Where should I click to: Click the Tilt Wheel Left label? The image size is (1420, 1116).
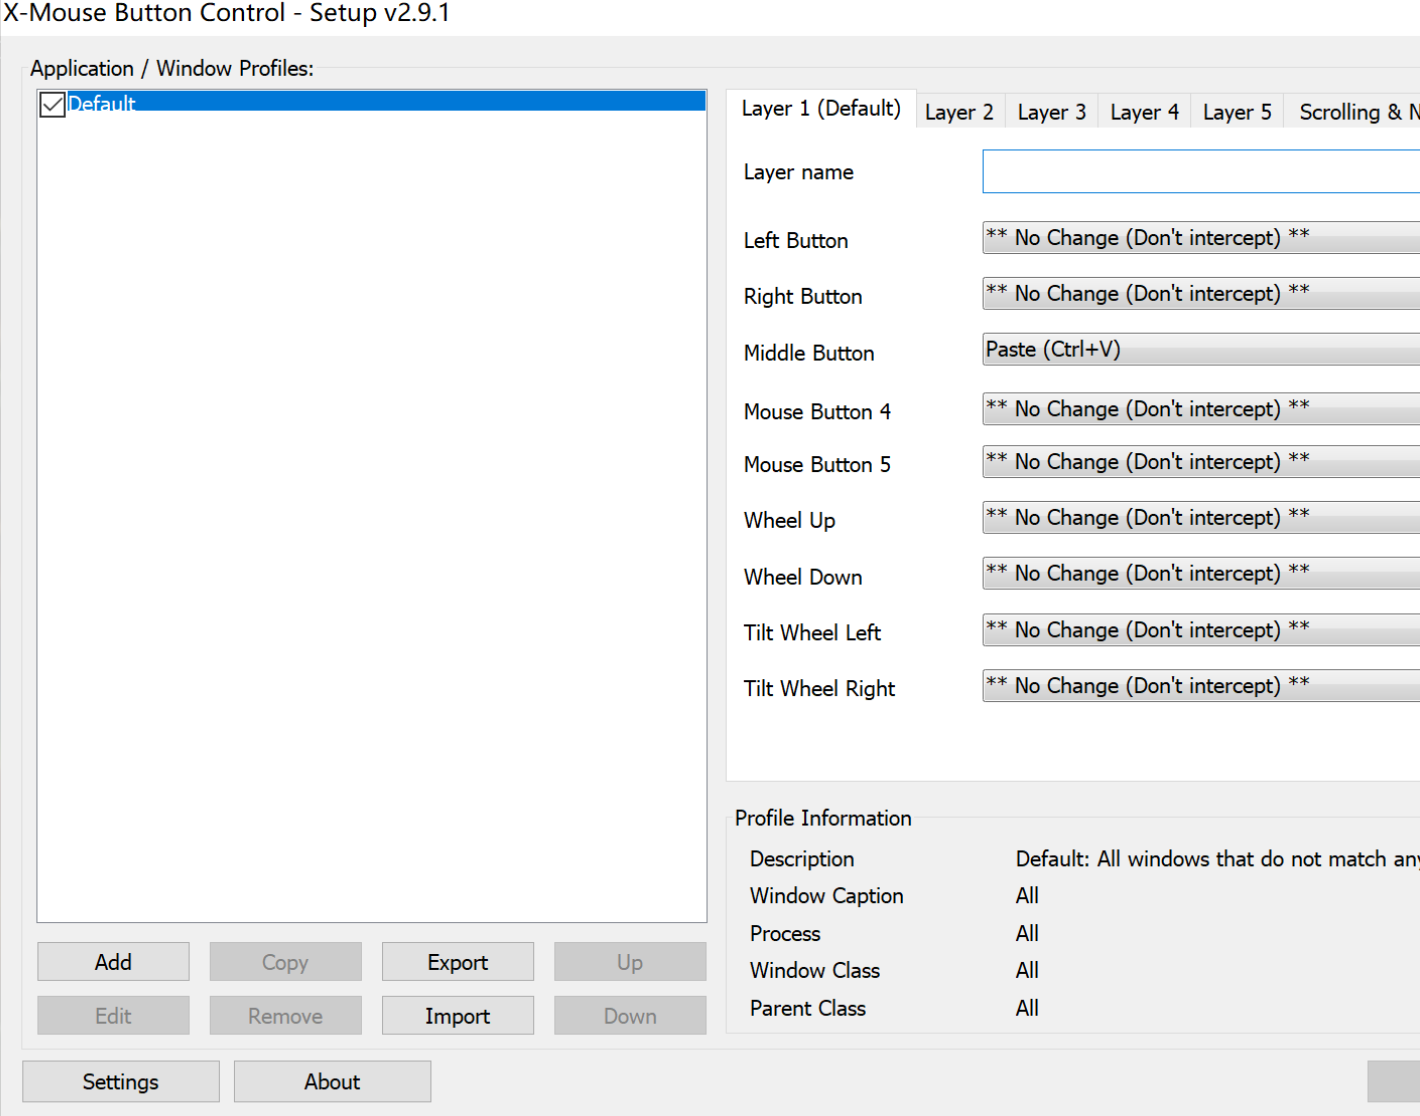(x=812, y=633)
